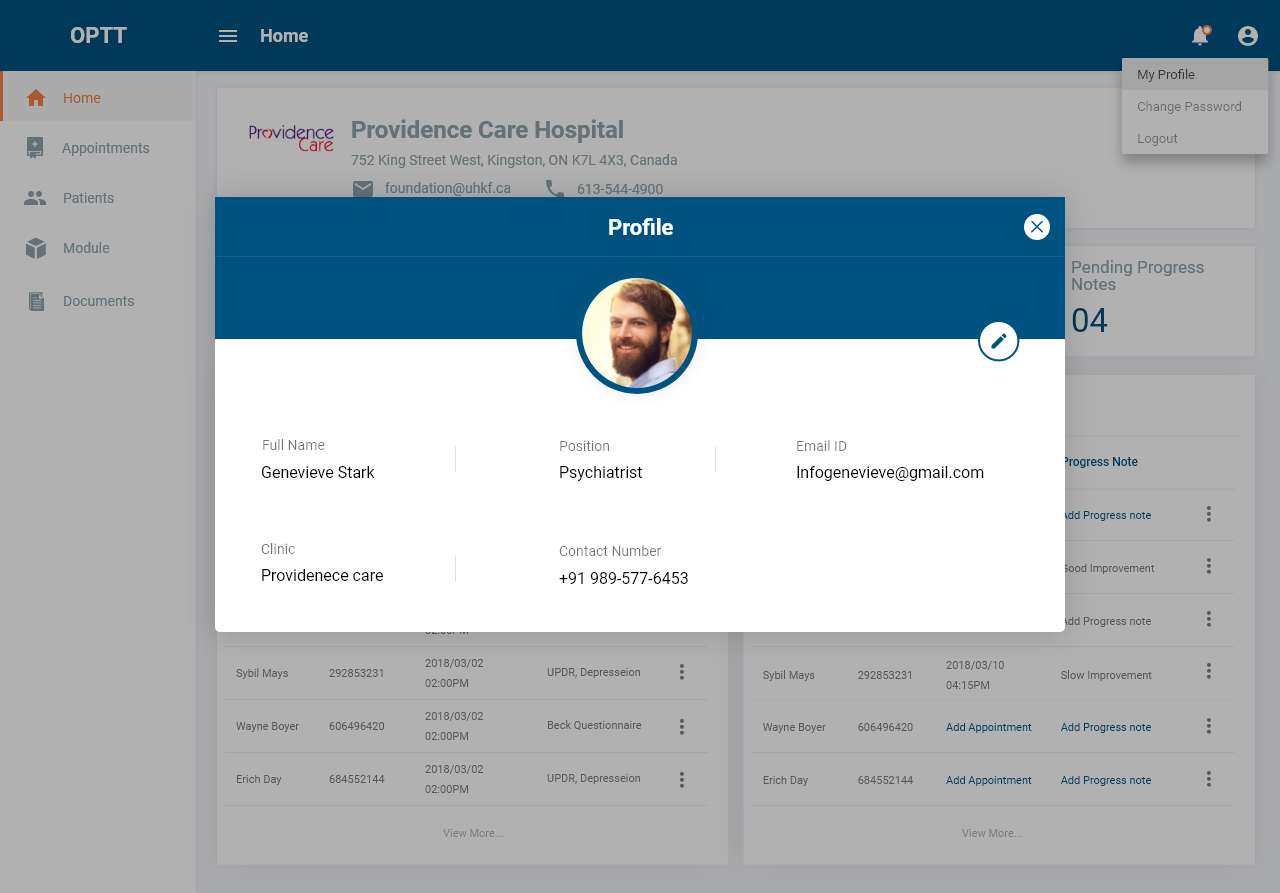
Task: Click the Patients sidebar icon
Action: 36,198
